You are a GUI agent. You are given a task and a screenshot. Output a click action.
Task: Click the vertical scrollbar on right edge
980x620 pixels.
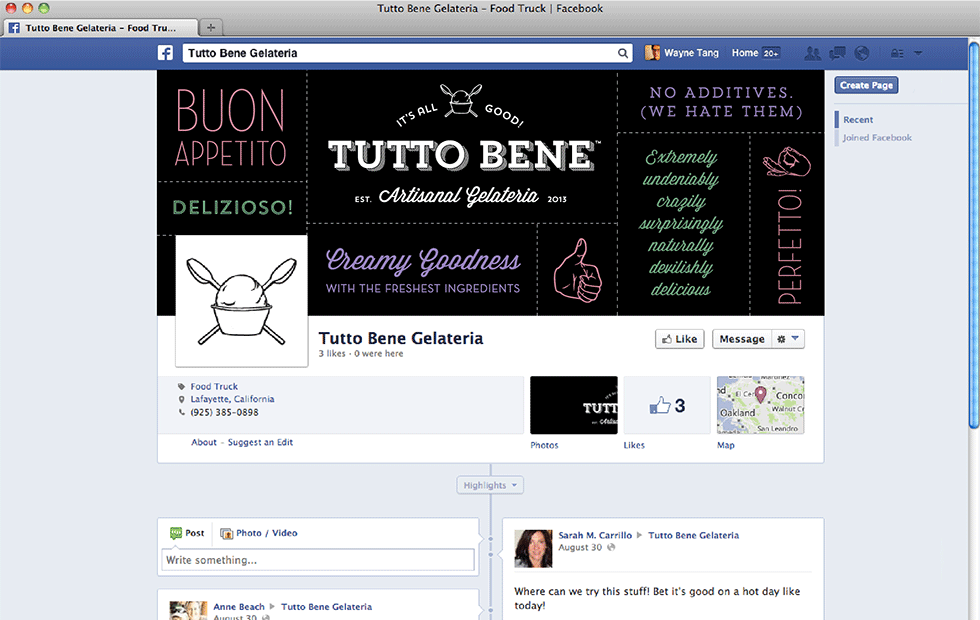(974, 234)
